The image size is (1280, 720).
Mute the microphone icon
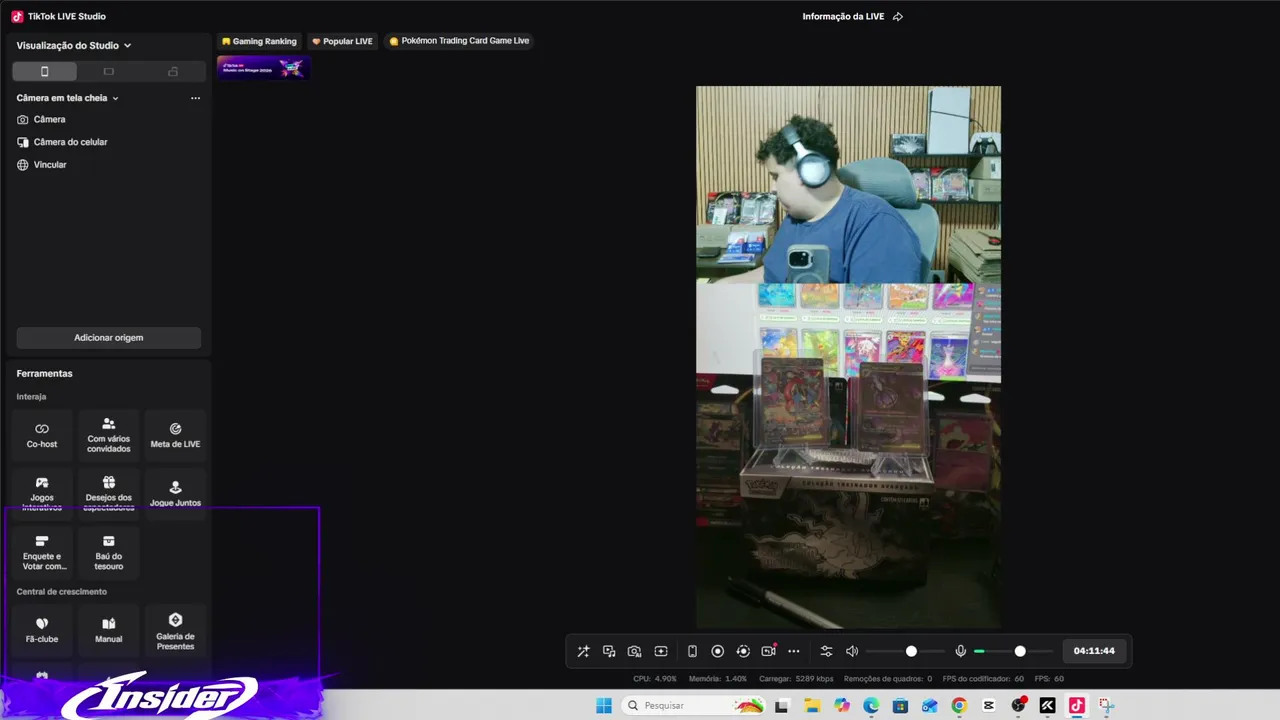961,651
